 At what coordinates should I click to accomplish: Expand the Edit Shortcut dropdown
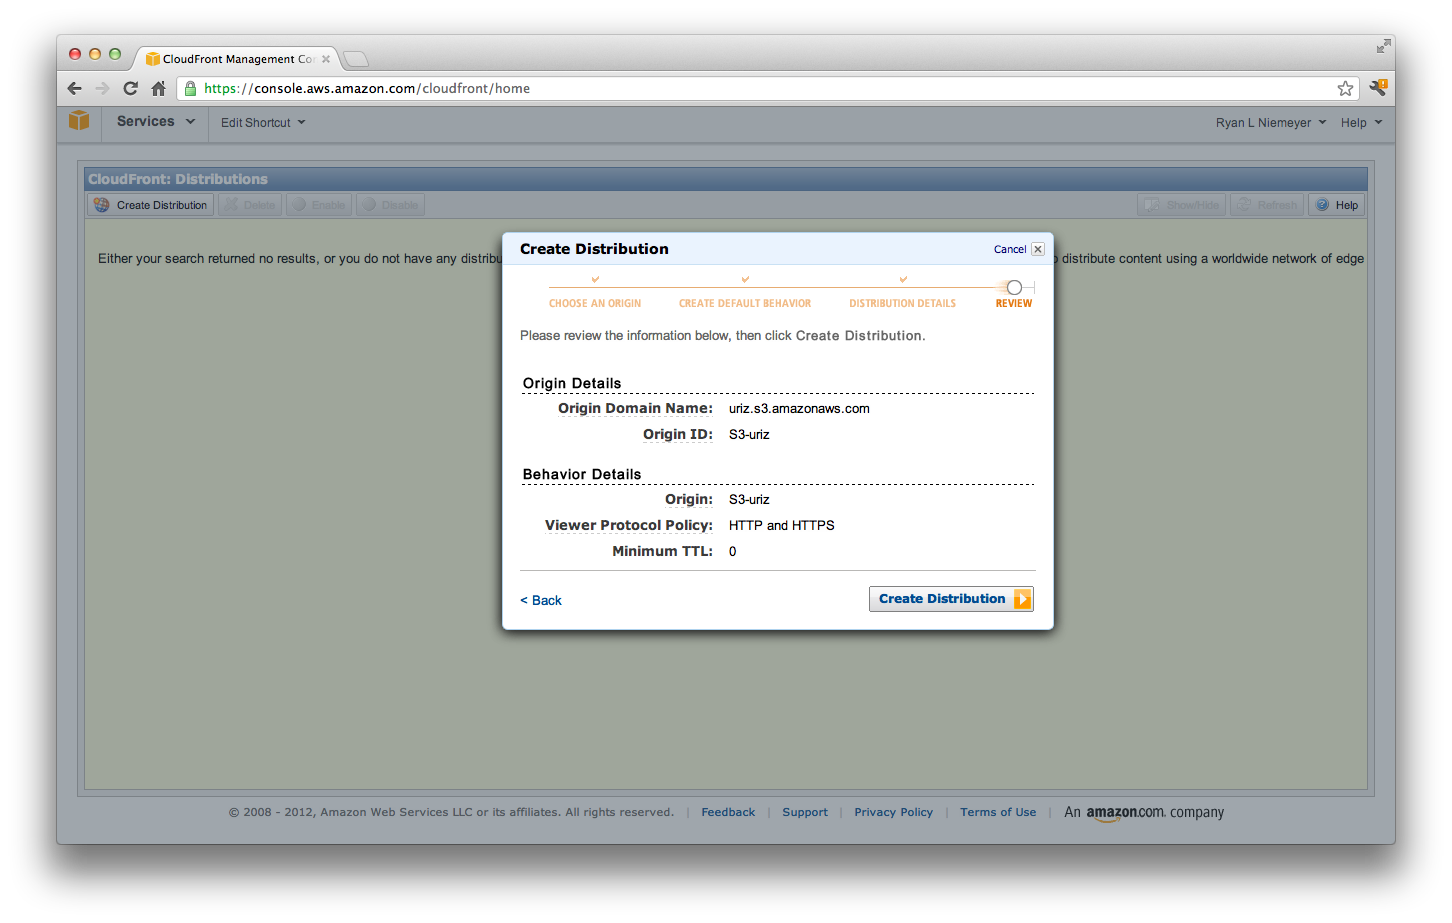click(x=262, y=122)
